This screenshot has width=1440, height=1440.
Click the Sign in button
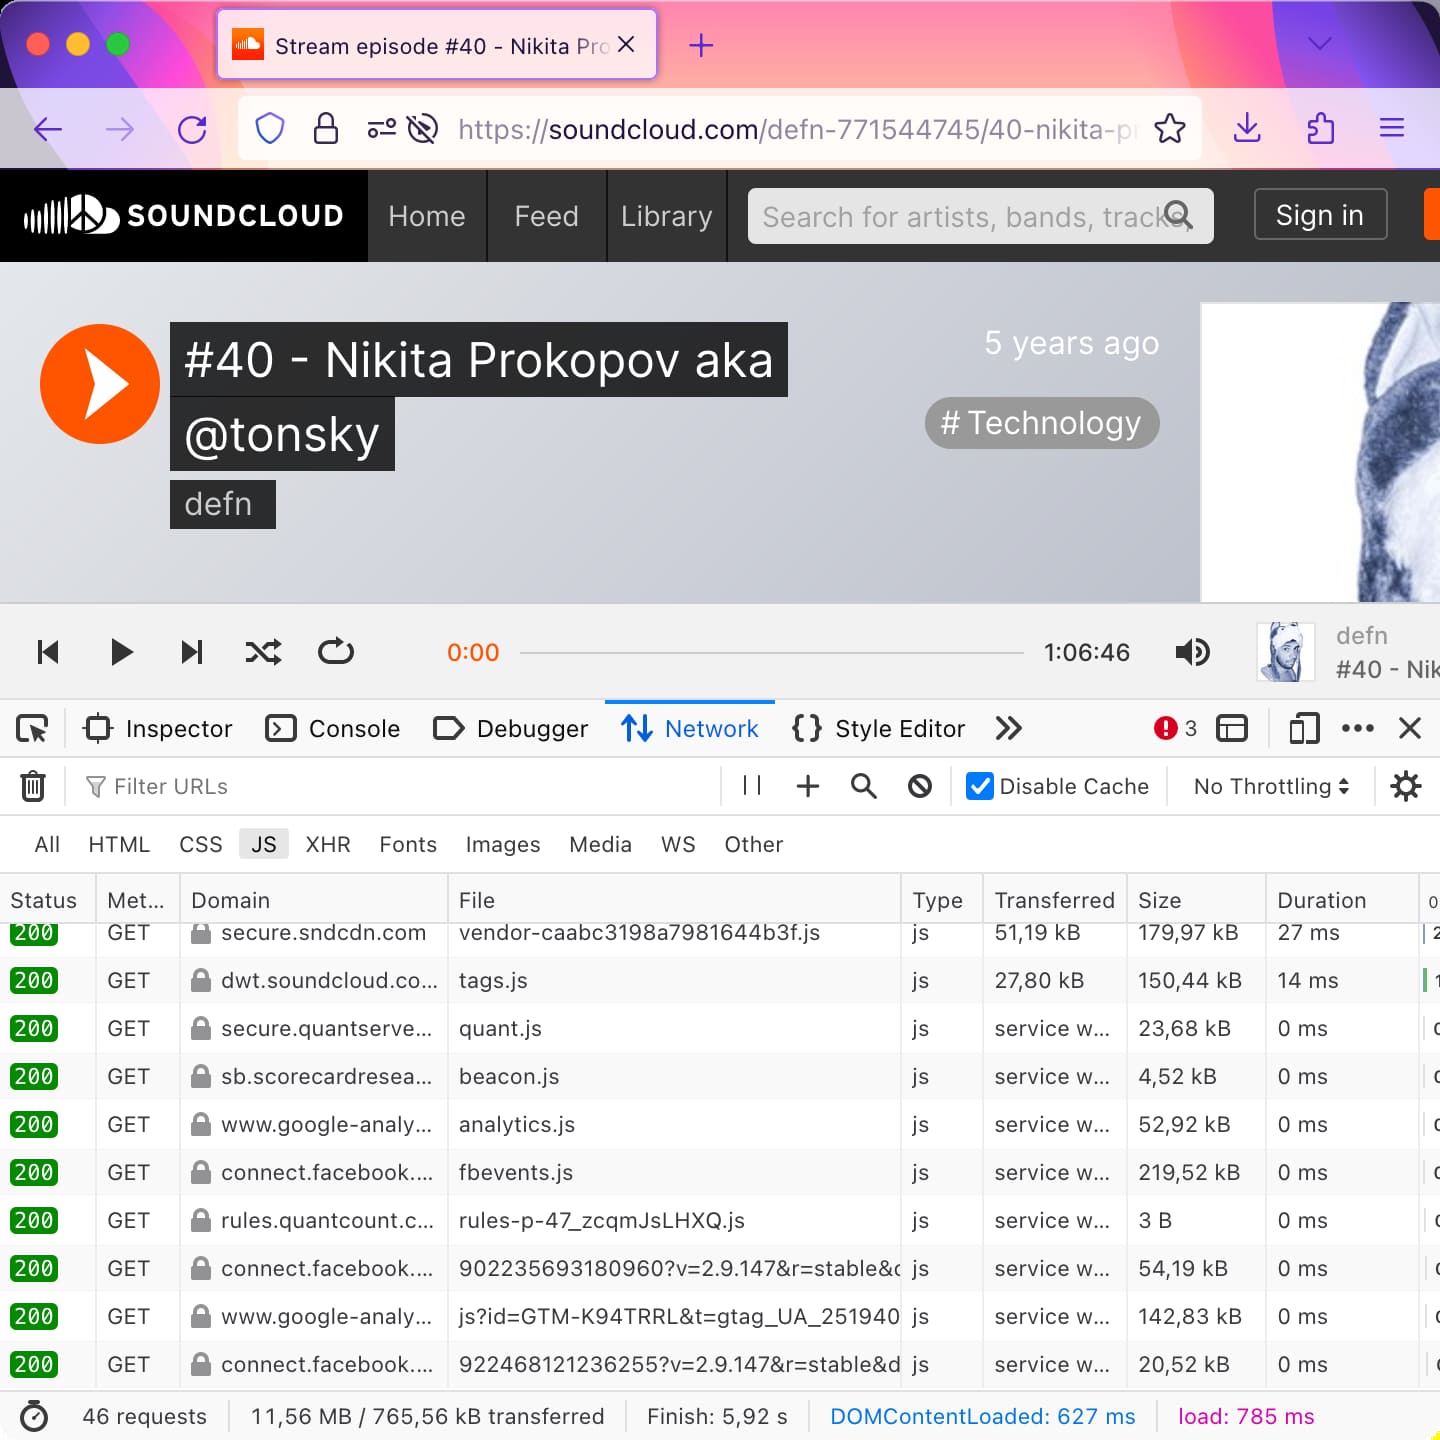[1320, 215]
